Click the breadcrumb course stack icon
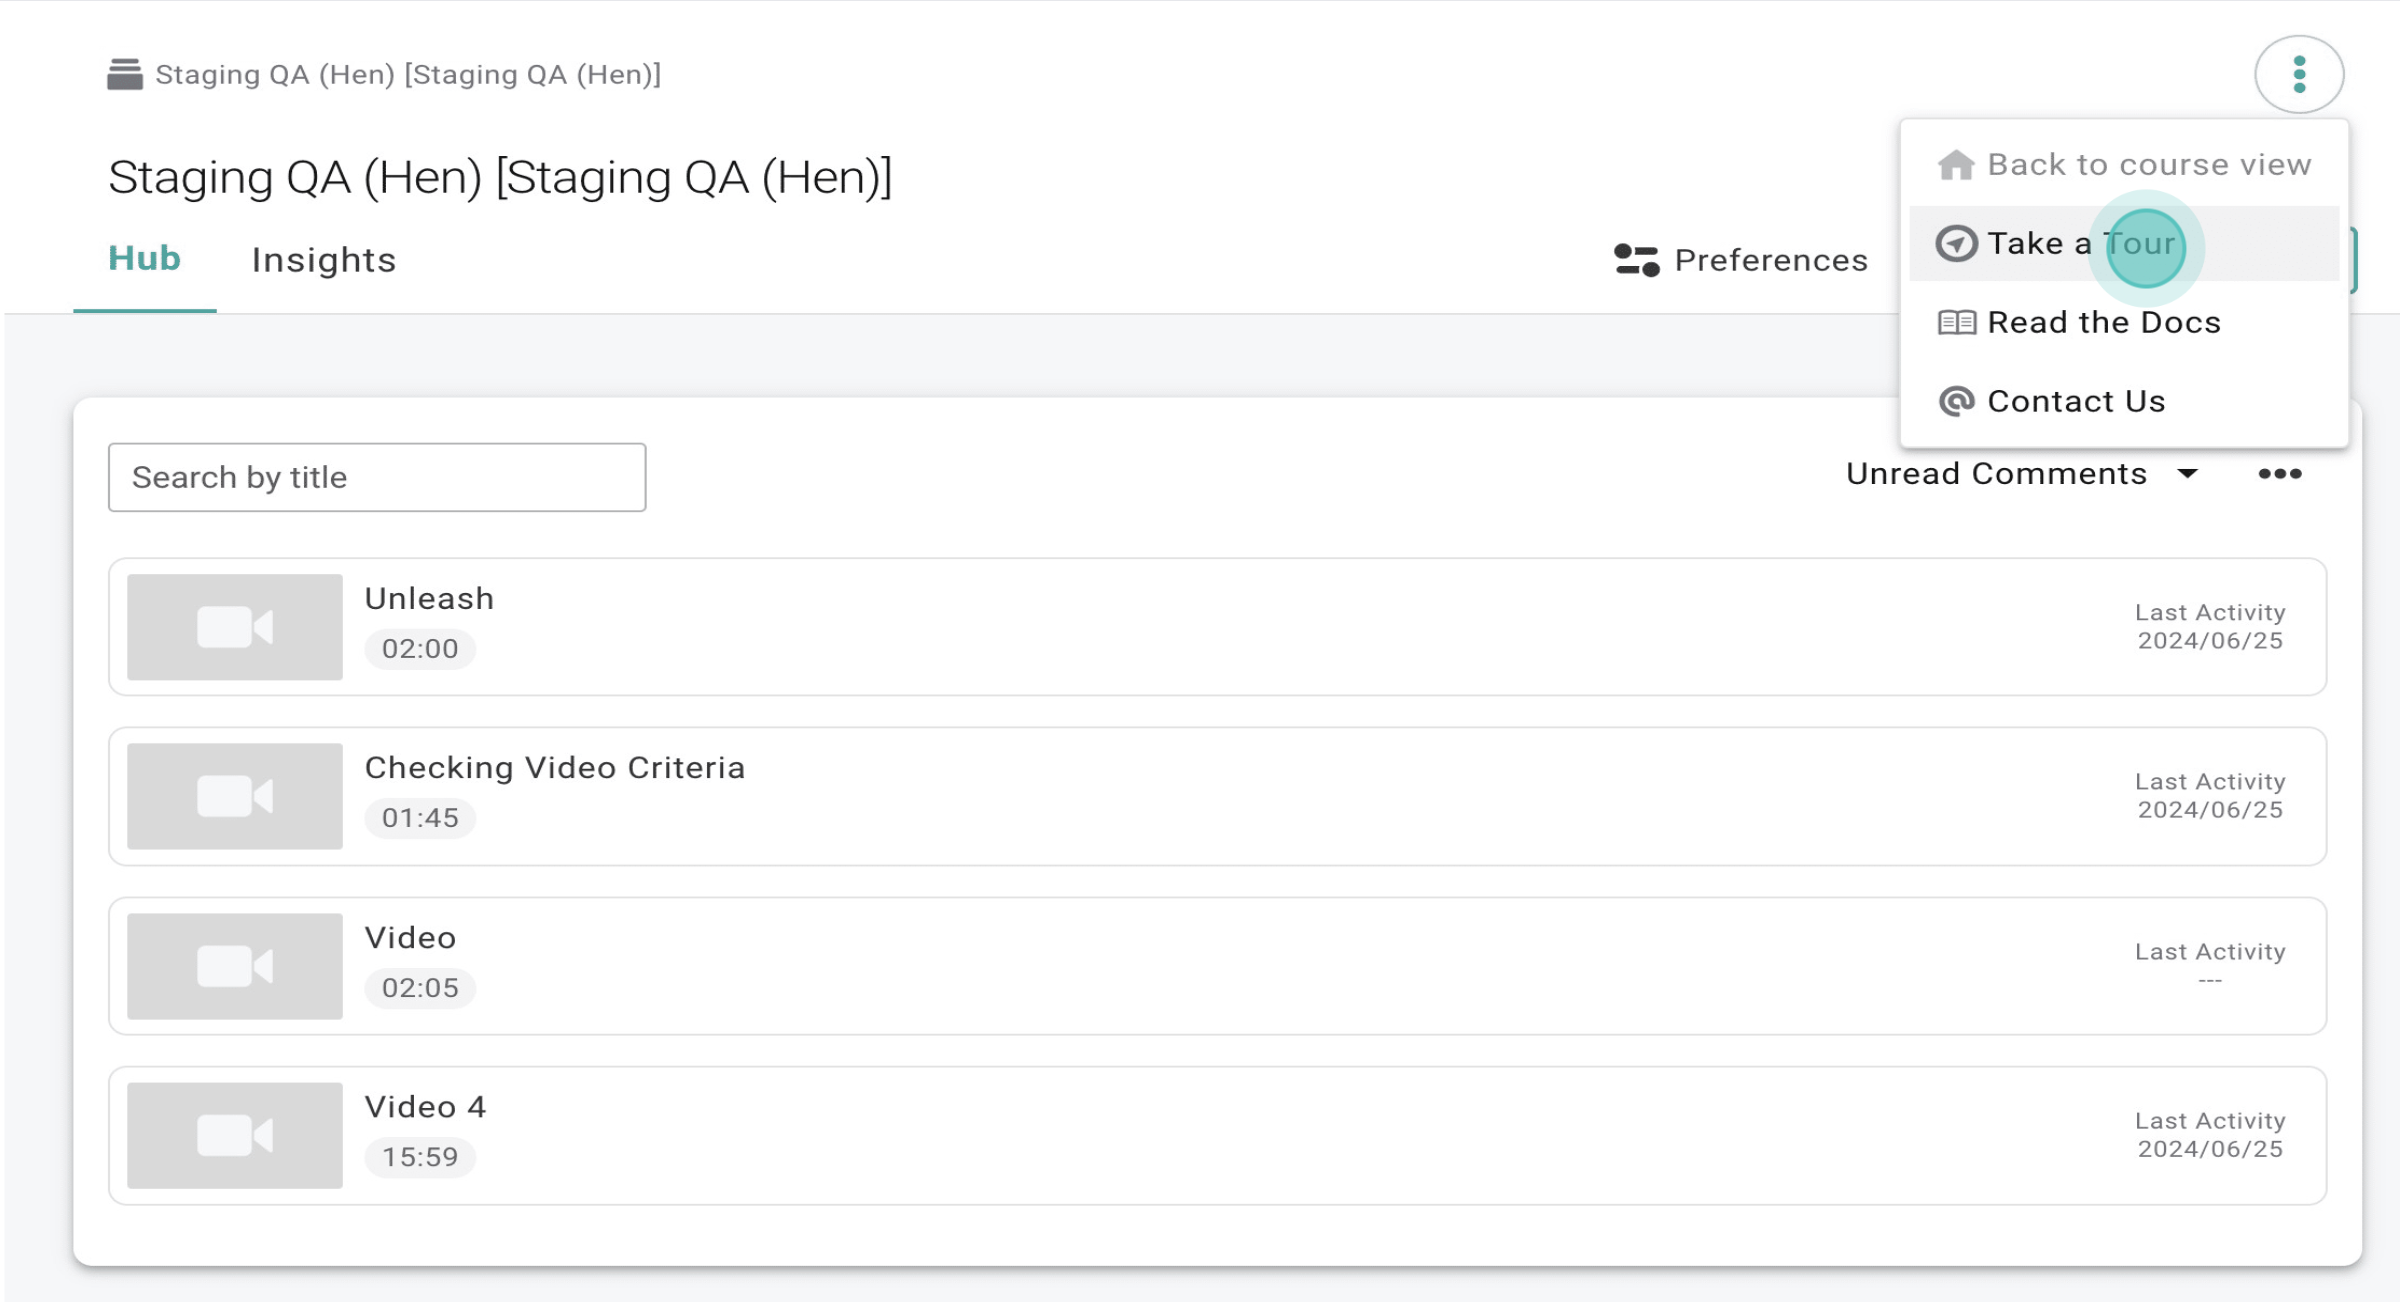 pos(125,75)
